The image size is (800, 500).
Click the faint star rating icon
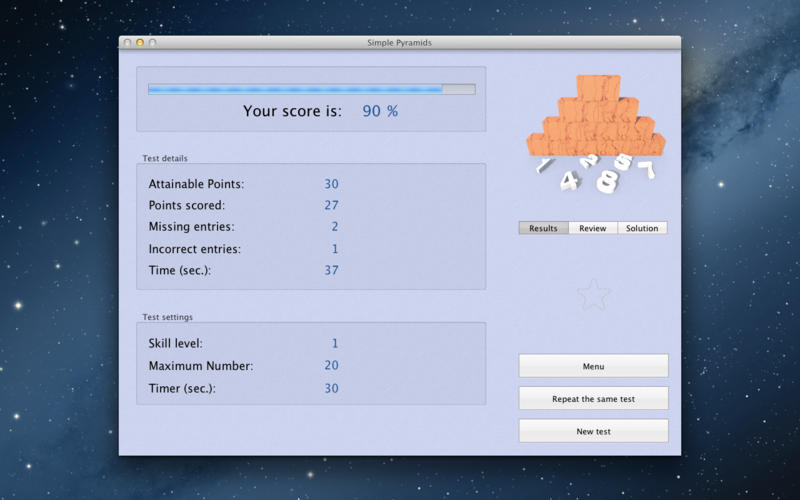pos(593,294)
